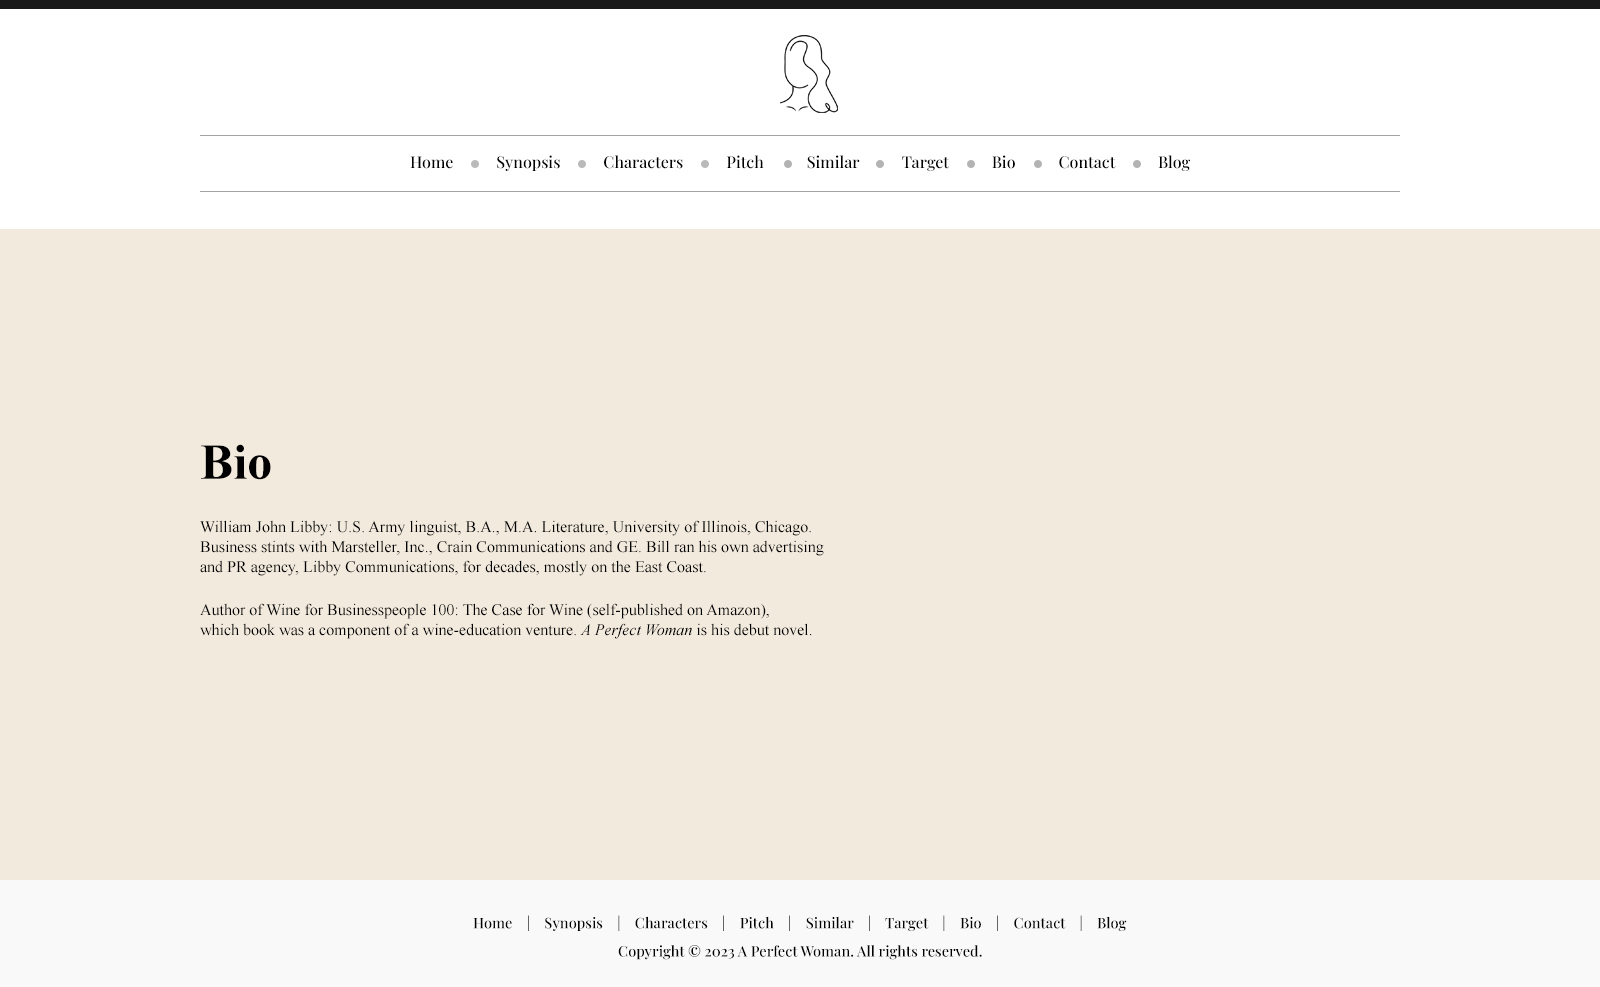The width and height of the screenshot is (1600, 987).
Task: Open the Pitch page from the header
Action: [744, 162]
